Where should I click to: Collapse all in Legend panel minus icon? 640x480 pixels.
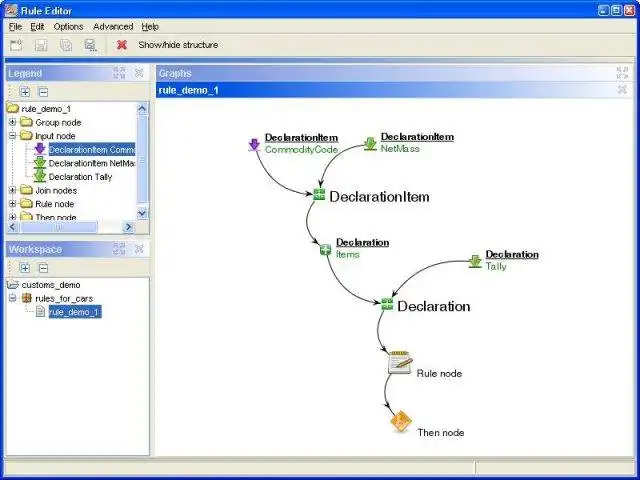point(43,92)
